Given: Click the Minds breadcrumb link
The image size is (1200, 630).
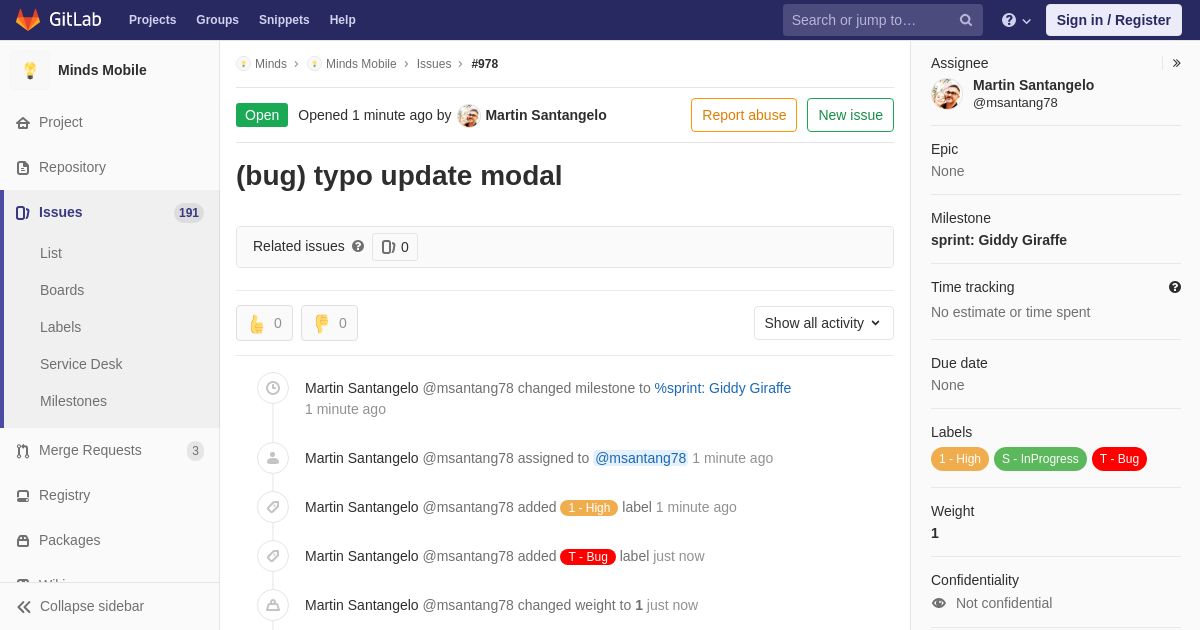Looking at the screenshot, I should pyautogui.click(x=270, y=64).
